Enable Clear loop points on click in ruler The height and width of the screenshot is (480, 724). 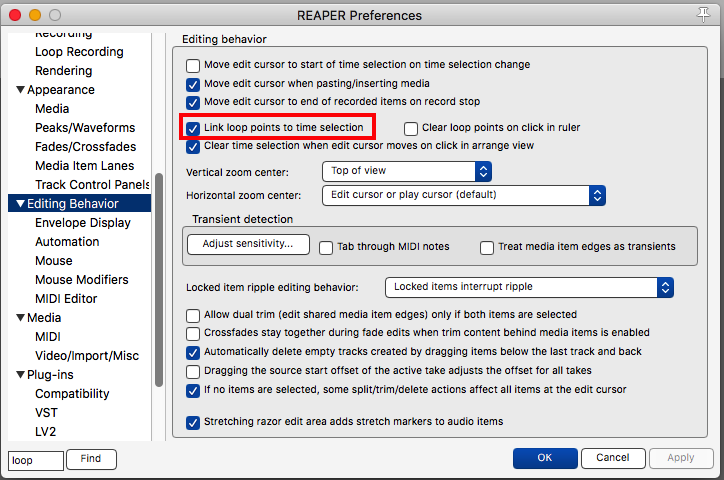(x=411, y=128)
